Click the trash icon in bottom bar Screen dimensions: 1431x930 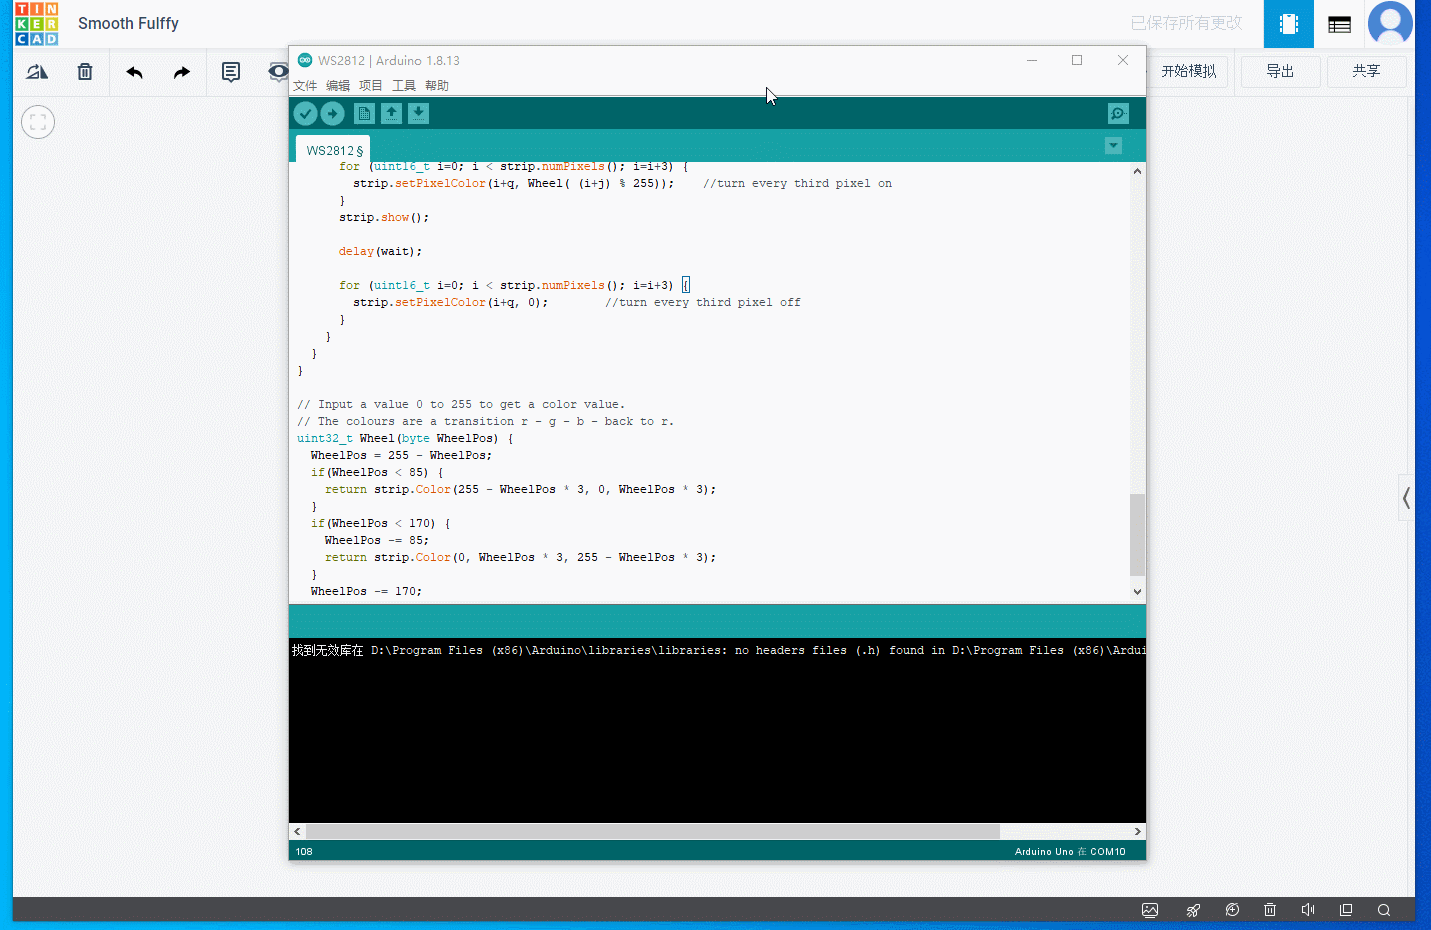[x=1270, y=910]
